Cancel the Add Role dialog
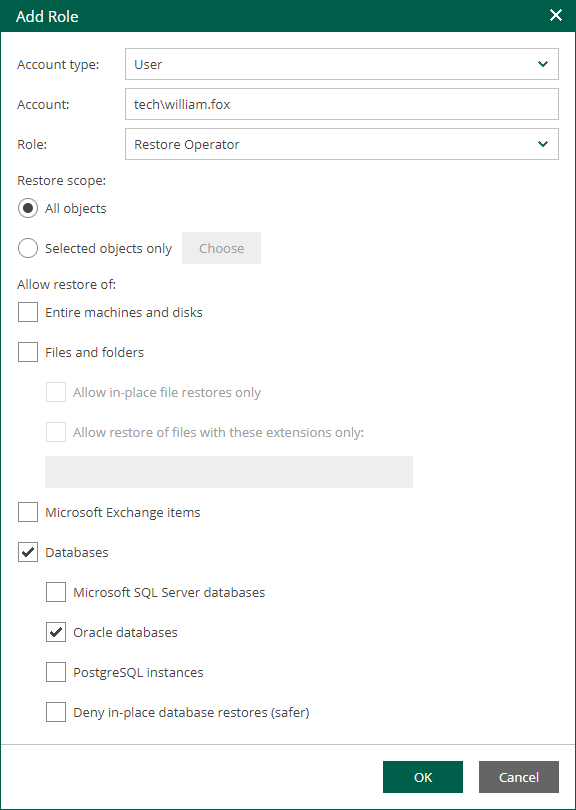This screenshot has height=810, width=576. pyautogui.click(x=518, y=777)
